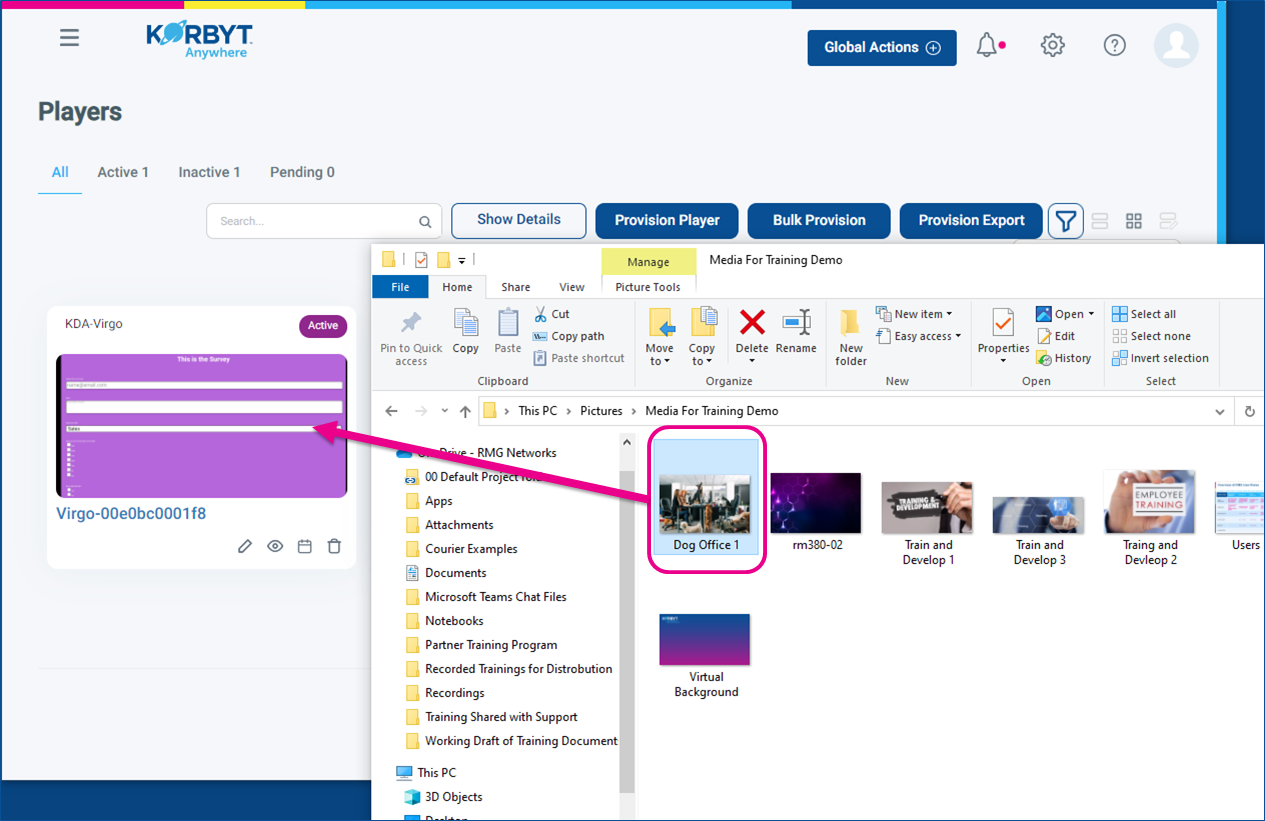
Task: Open Courier Examples folder in navigation pane
Action: [471, 549]
